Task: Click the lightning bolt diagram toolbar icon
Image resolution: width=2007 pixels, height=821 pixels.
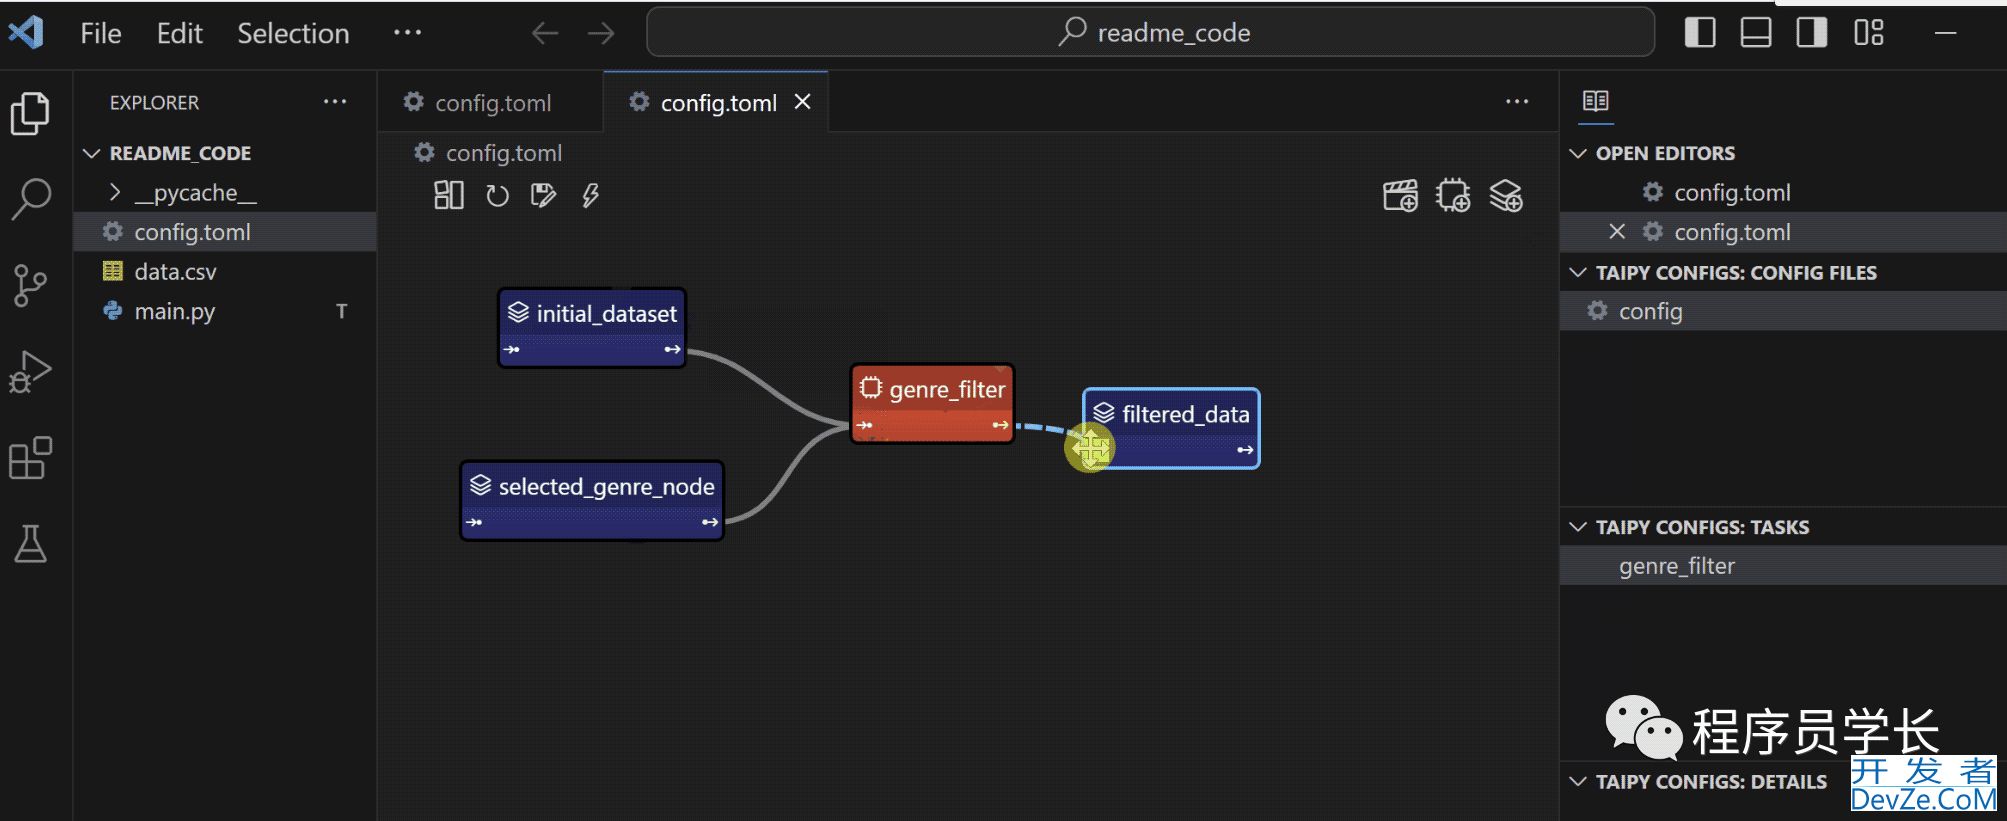Action: click(590, 195)
